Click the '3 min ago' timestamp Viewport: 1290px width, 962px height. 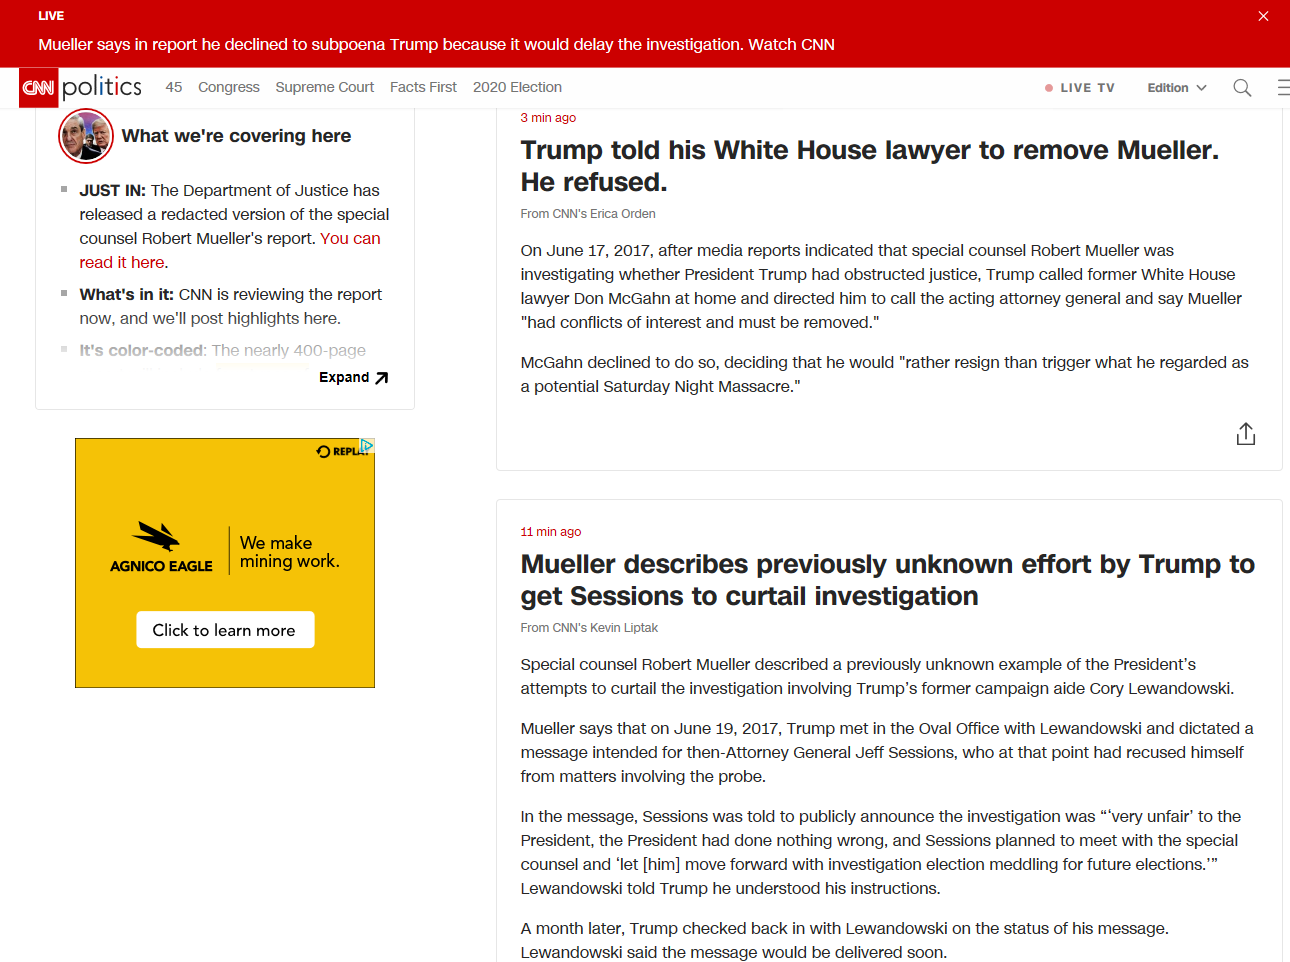(548, 118)
